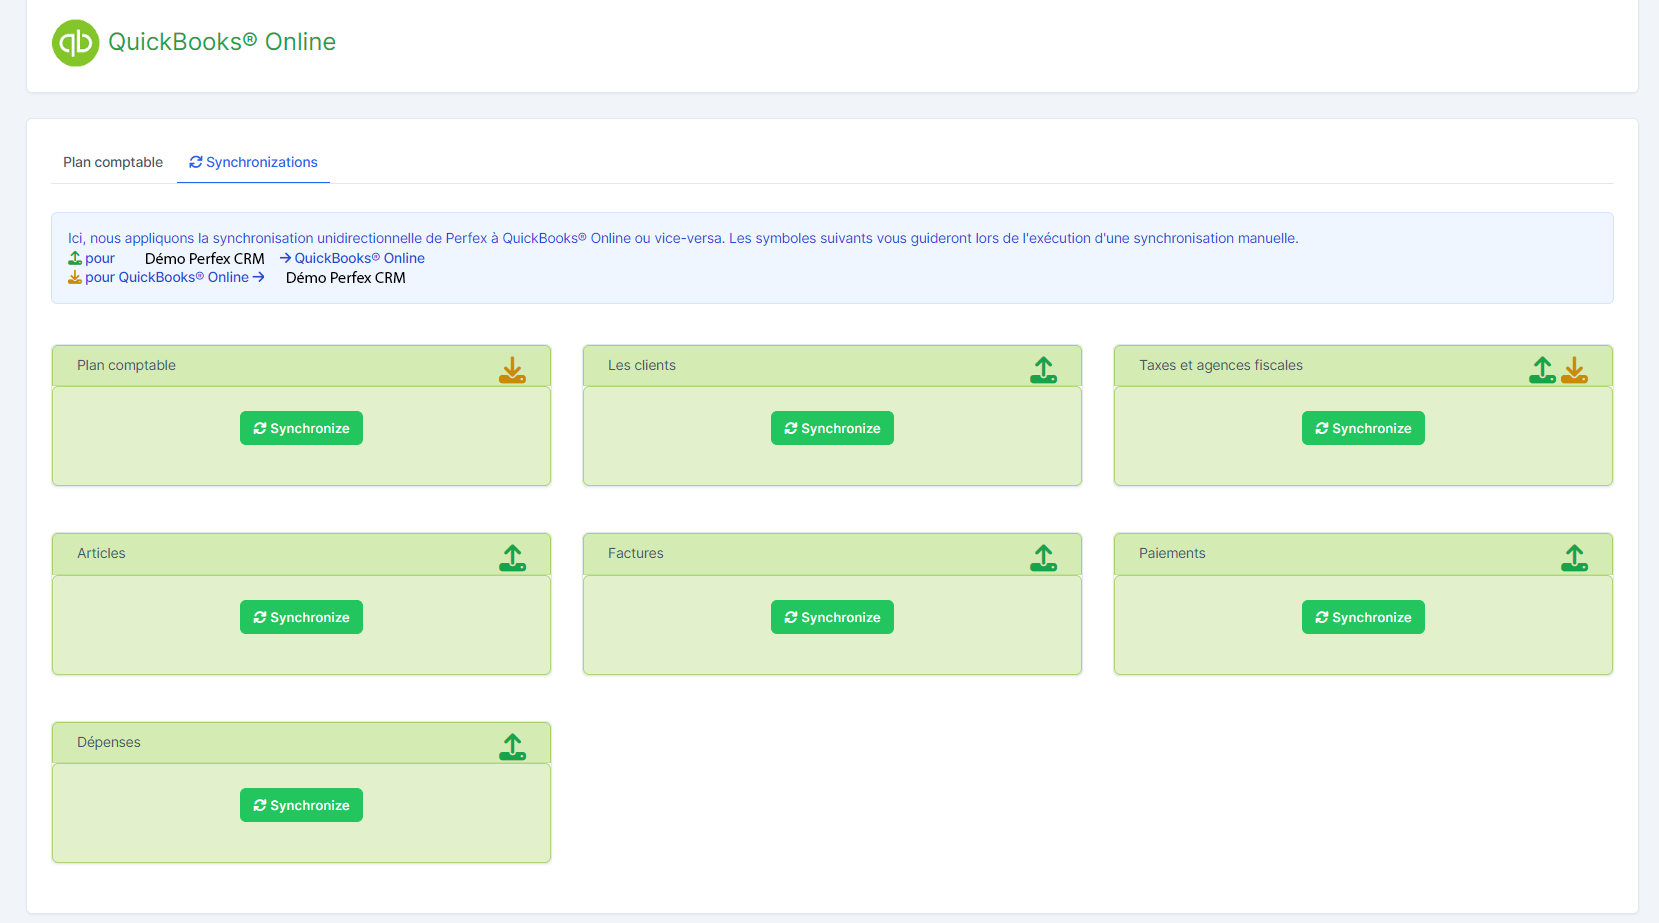Image resolution: width=1659 pixels, height=923 pixels.
Task: Click 'pour QuickBooks® Online' legend text
Action: (167, 277)
